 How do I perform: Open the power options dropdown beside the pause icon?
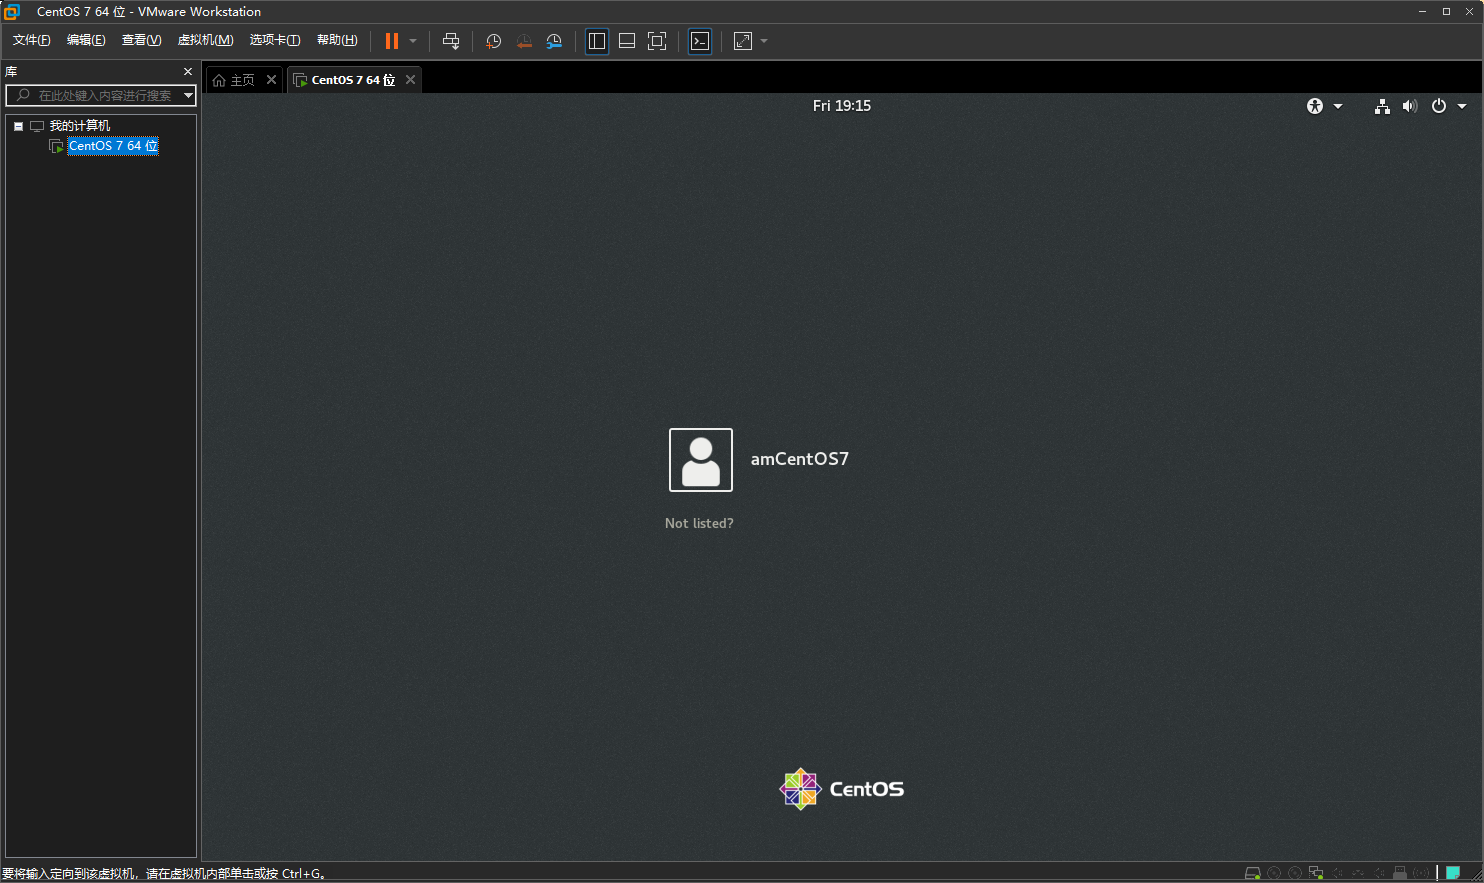tap(413, 41)
